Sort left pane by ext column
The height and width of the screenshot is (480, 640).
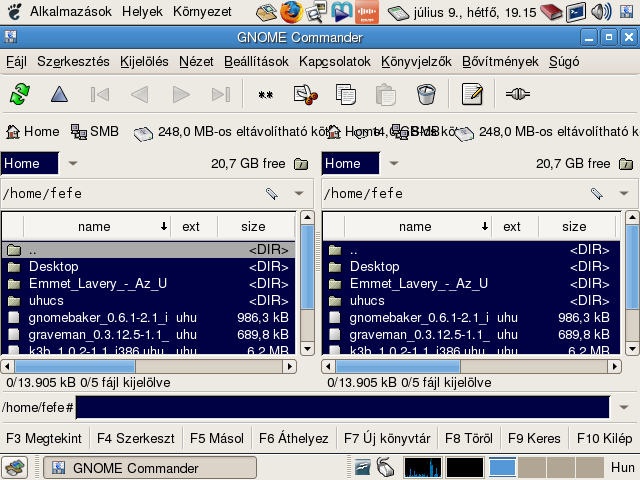[194, 227]
